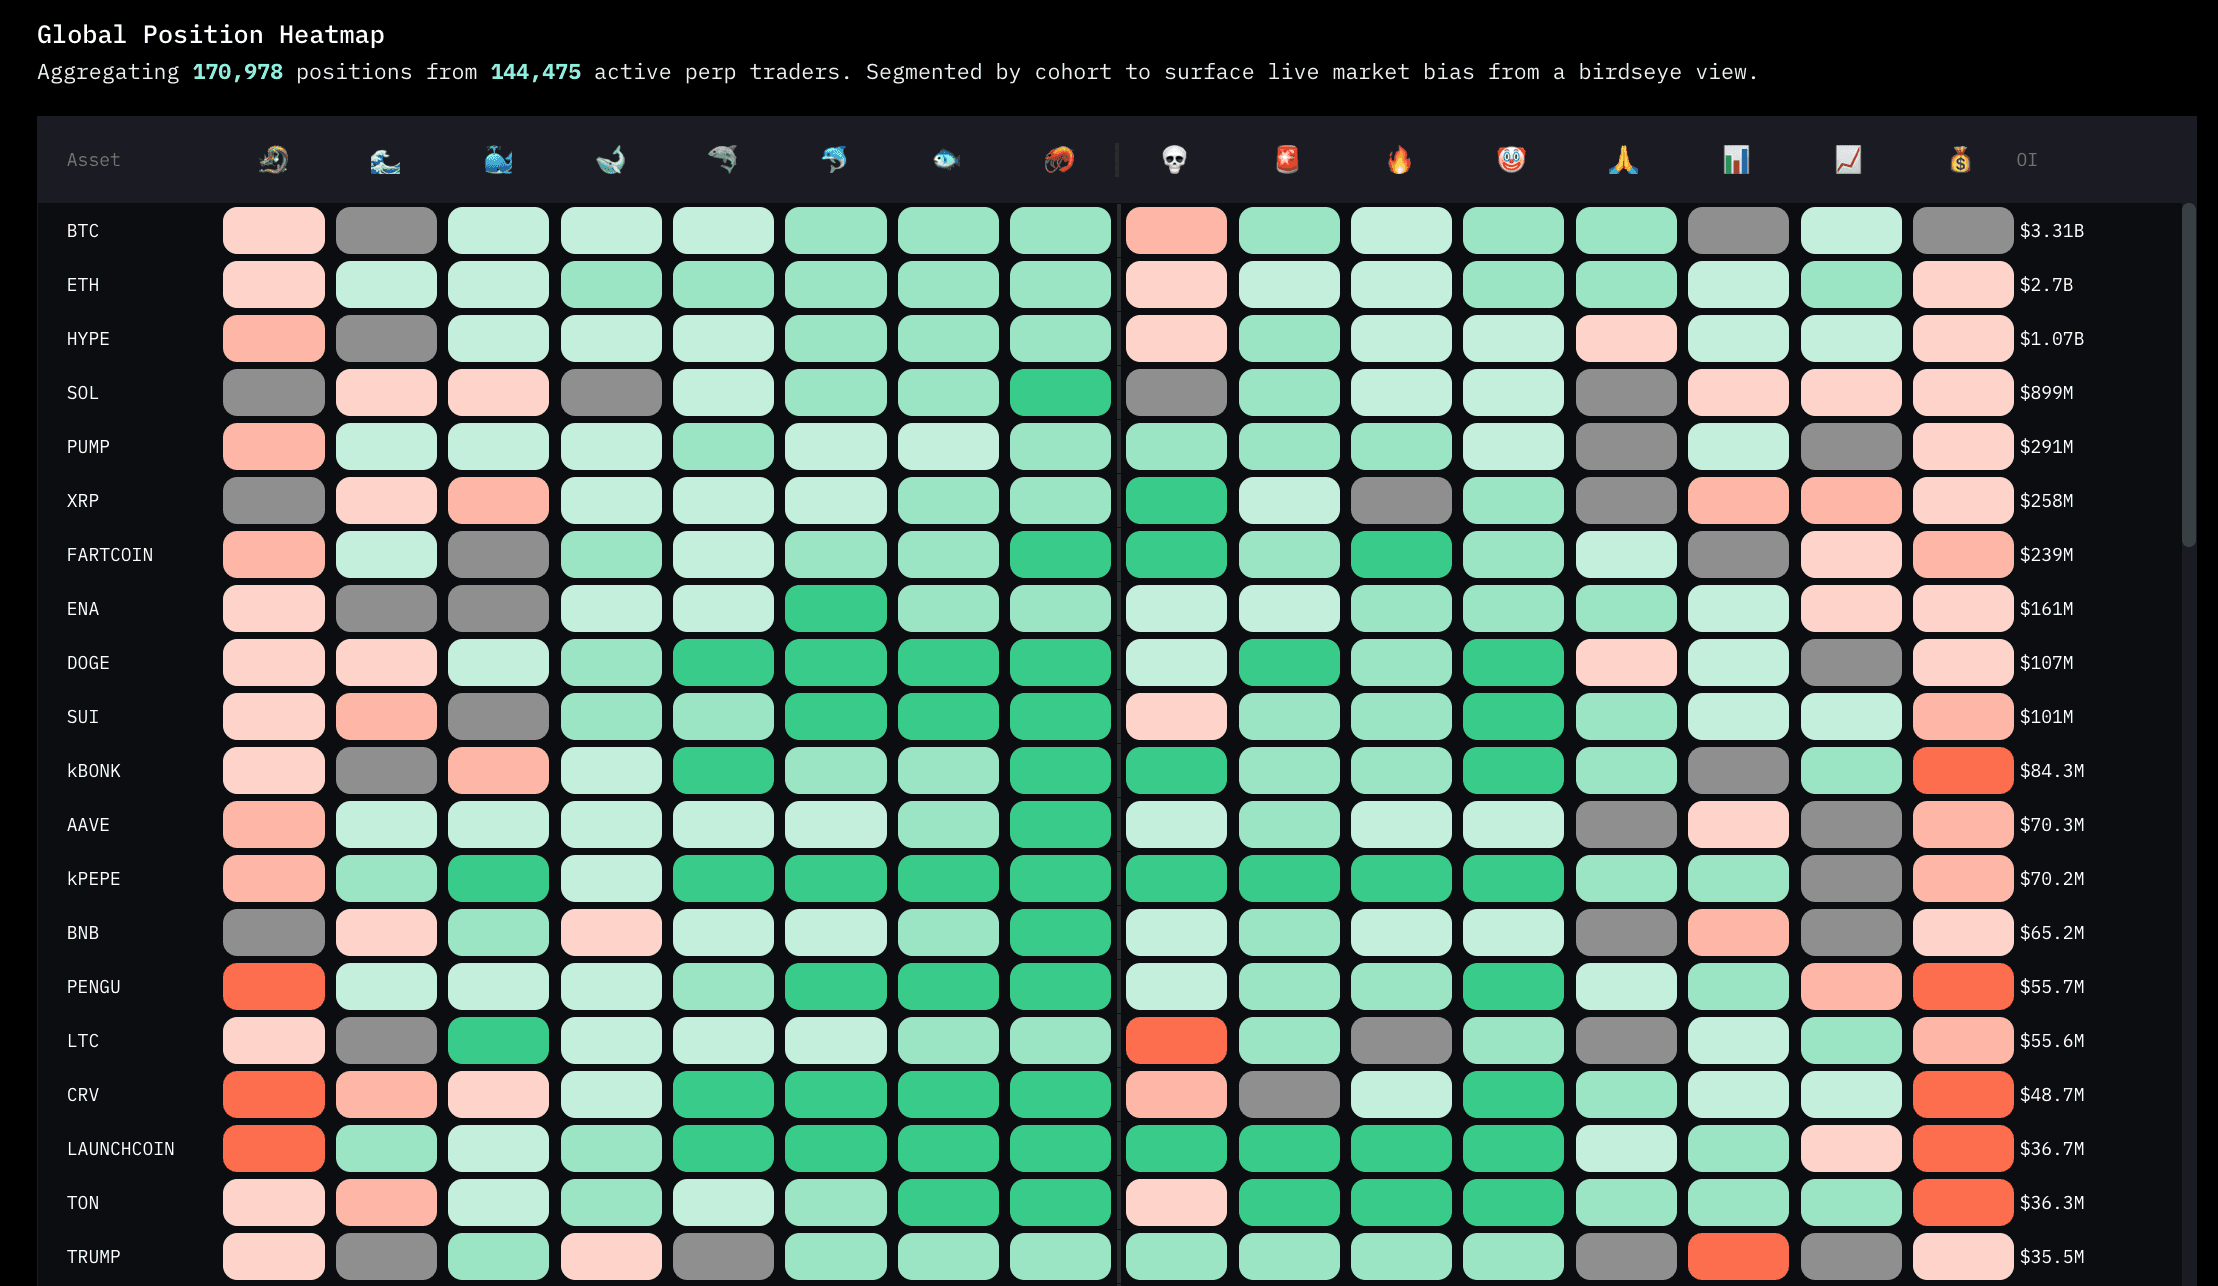Select the PENGU asset label
Screen dimensions: 2218x1286
94,987
